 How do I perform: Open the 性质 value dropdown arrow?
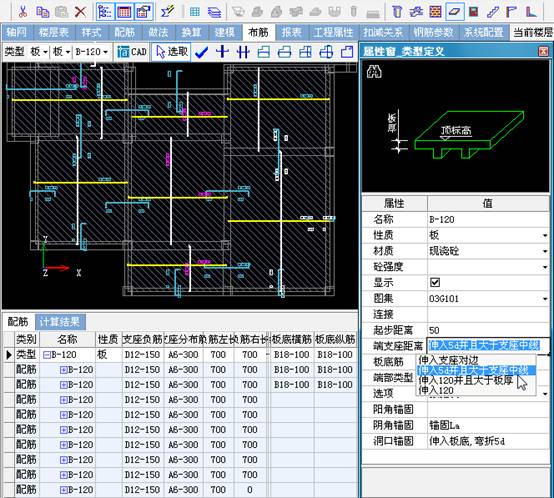[x=545, y=236]
